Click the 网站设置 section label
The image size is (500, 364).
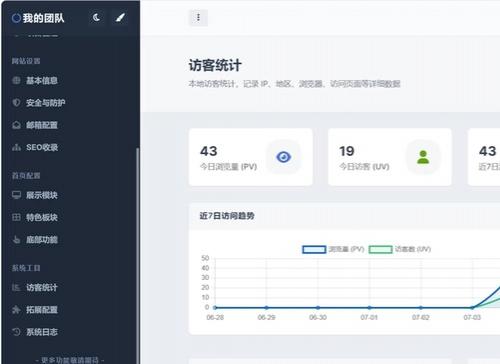(x=26, y=61)
